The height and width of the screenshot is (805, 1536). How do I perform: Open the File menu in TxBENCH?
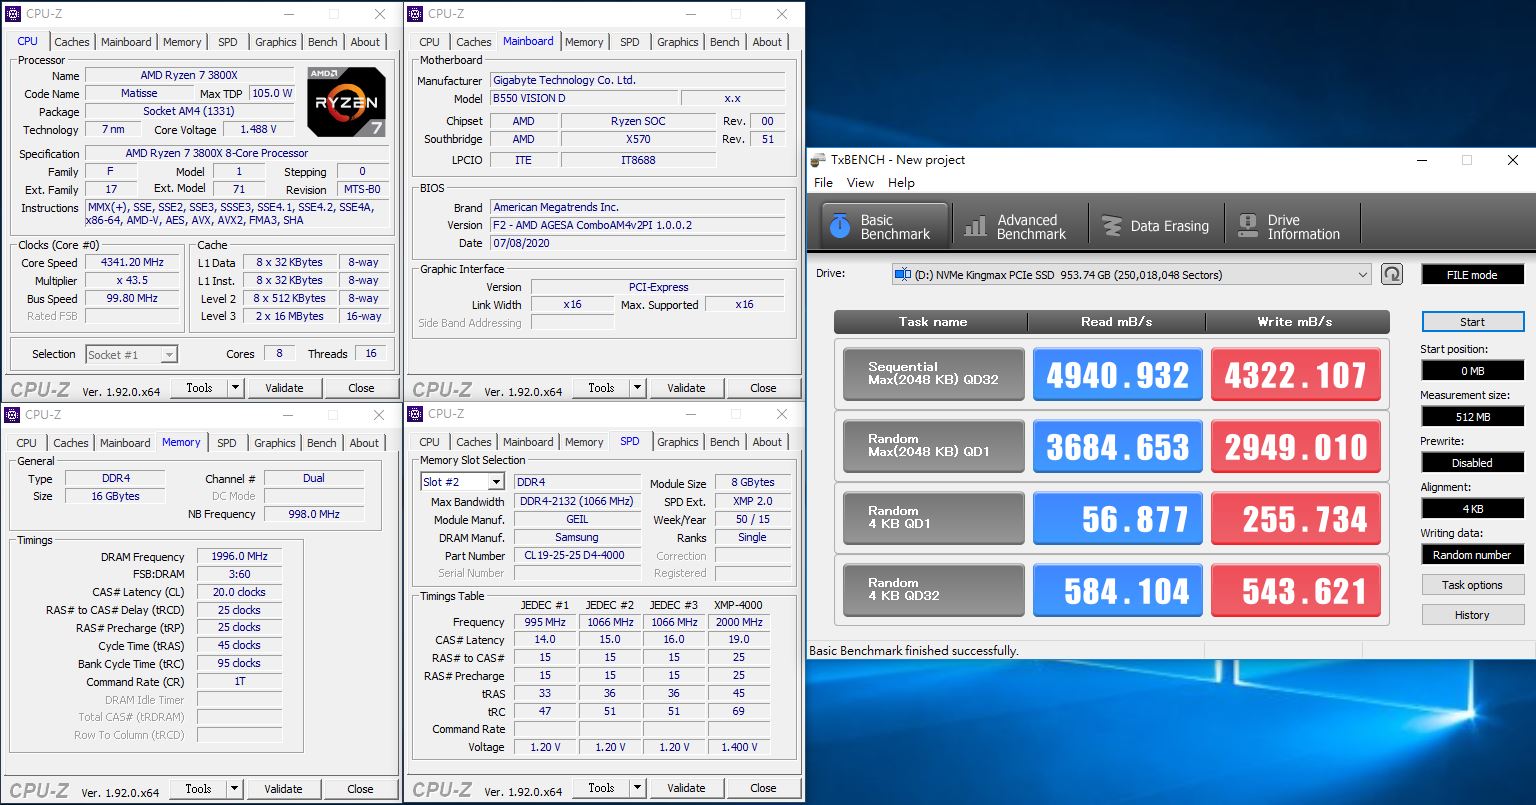pyautogui.click(x=823, y=183)
